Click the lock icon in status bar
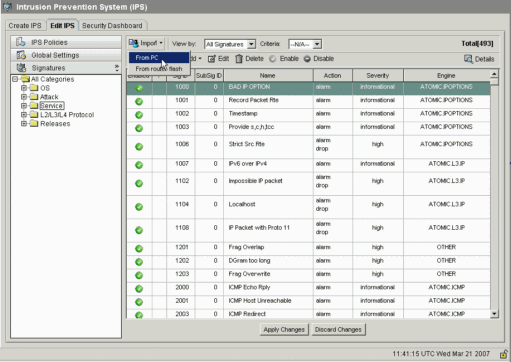This screenshot has height=362, width=511. click(x=503, y=353)
